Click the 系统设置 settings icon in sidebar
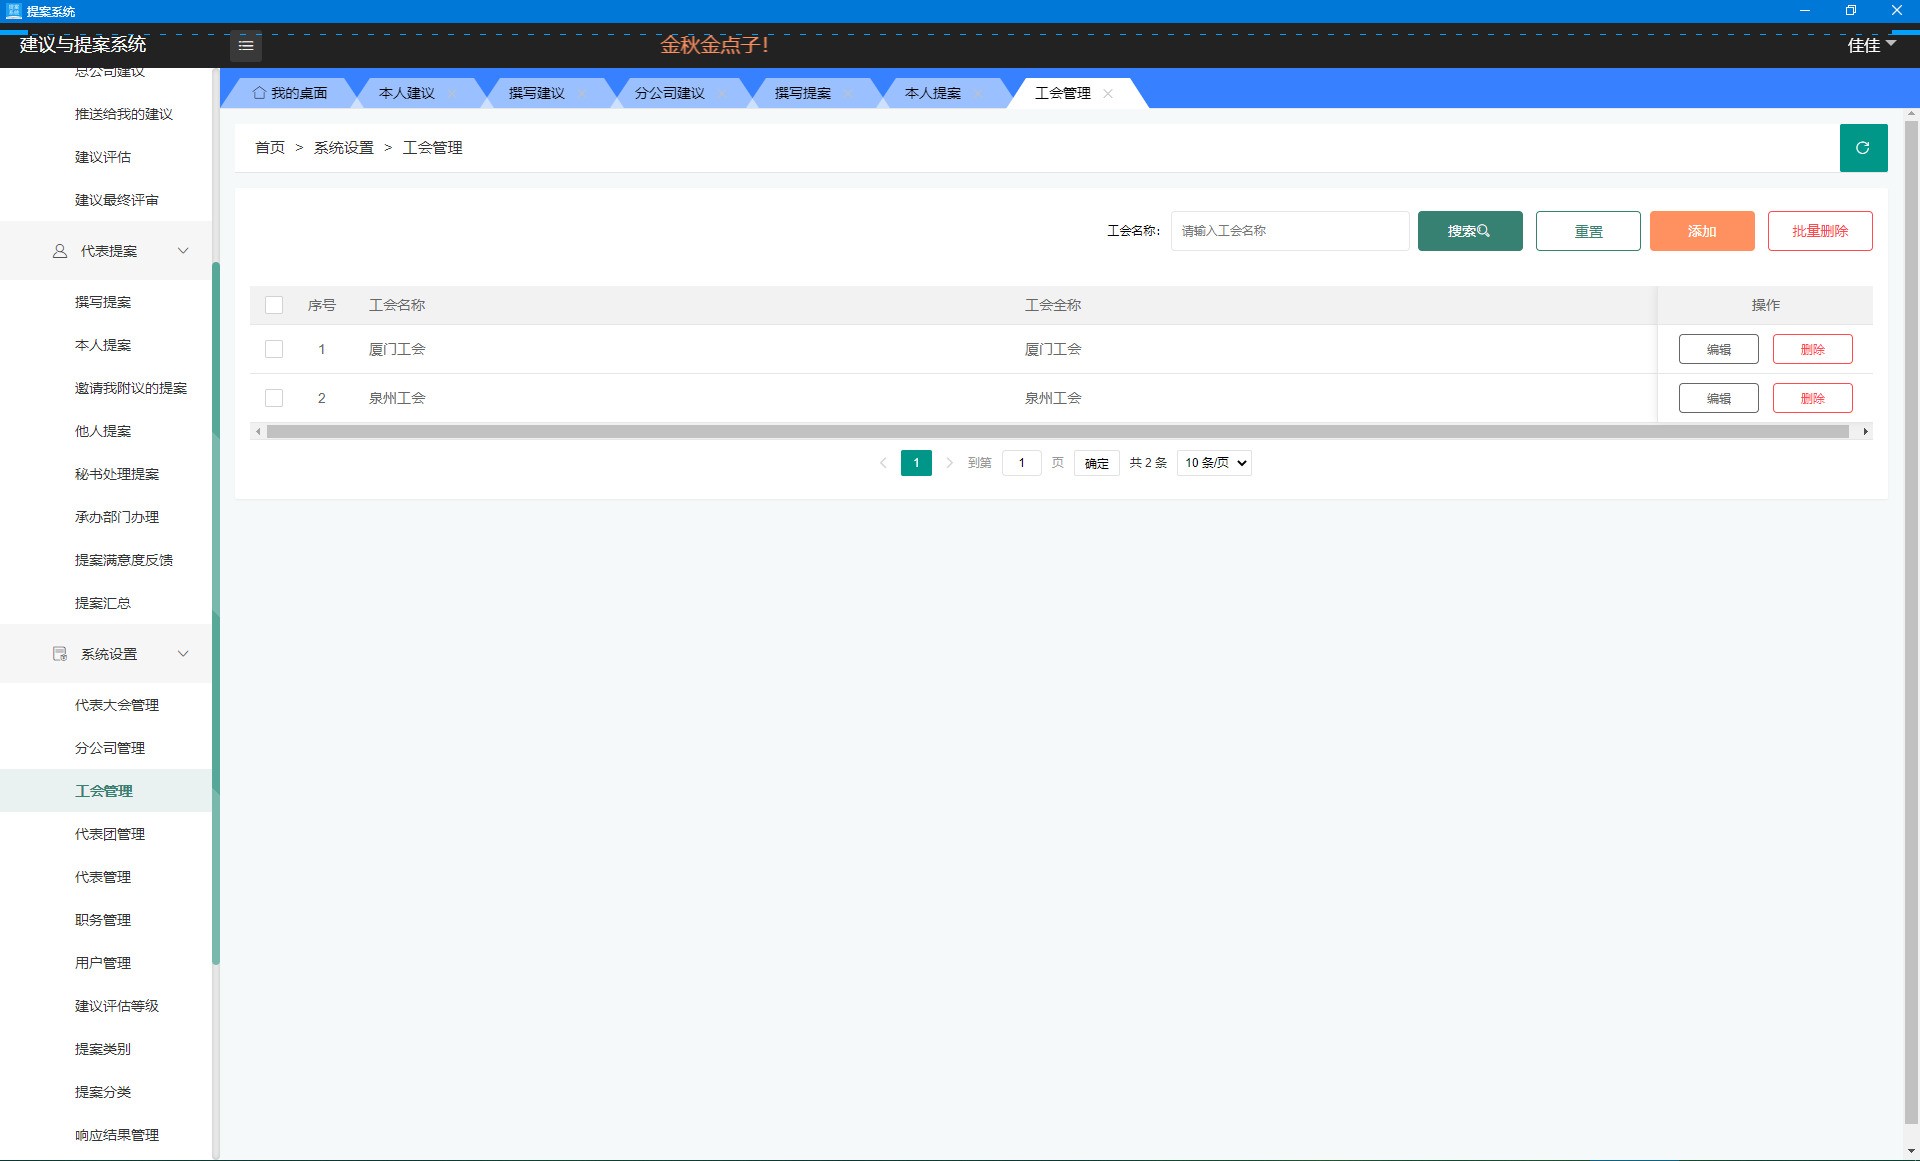The image size is (1920, 1161). 60,654
